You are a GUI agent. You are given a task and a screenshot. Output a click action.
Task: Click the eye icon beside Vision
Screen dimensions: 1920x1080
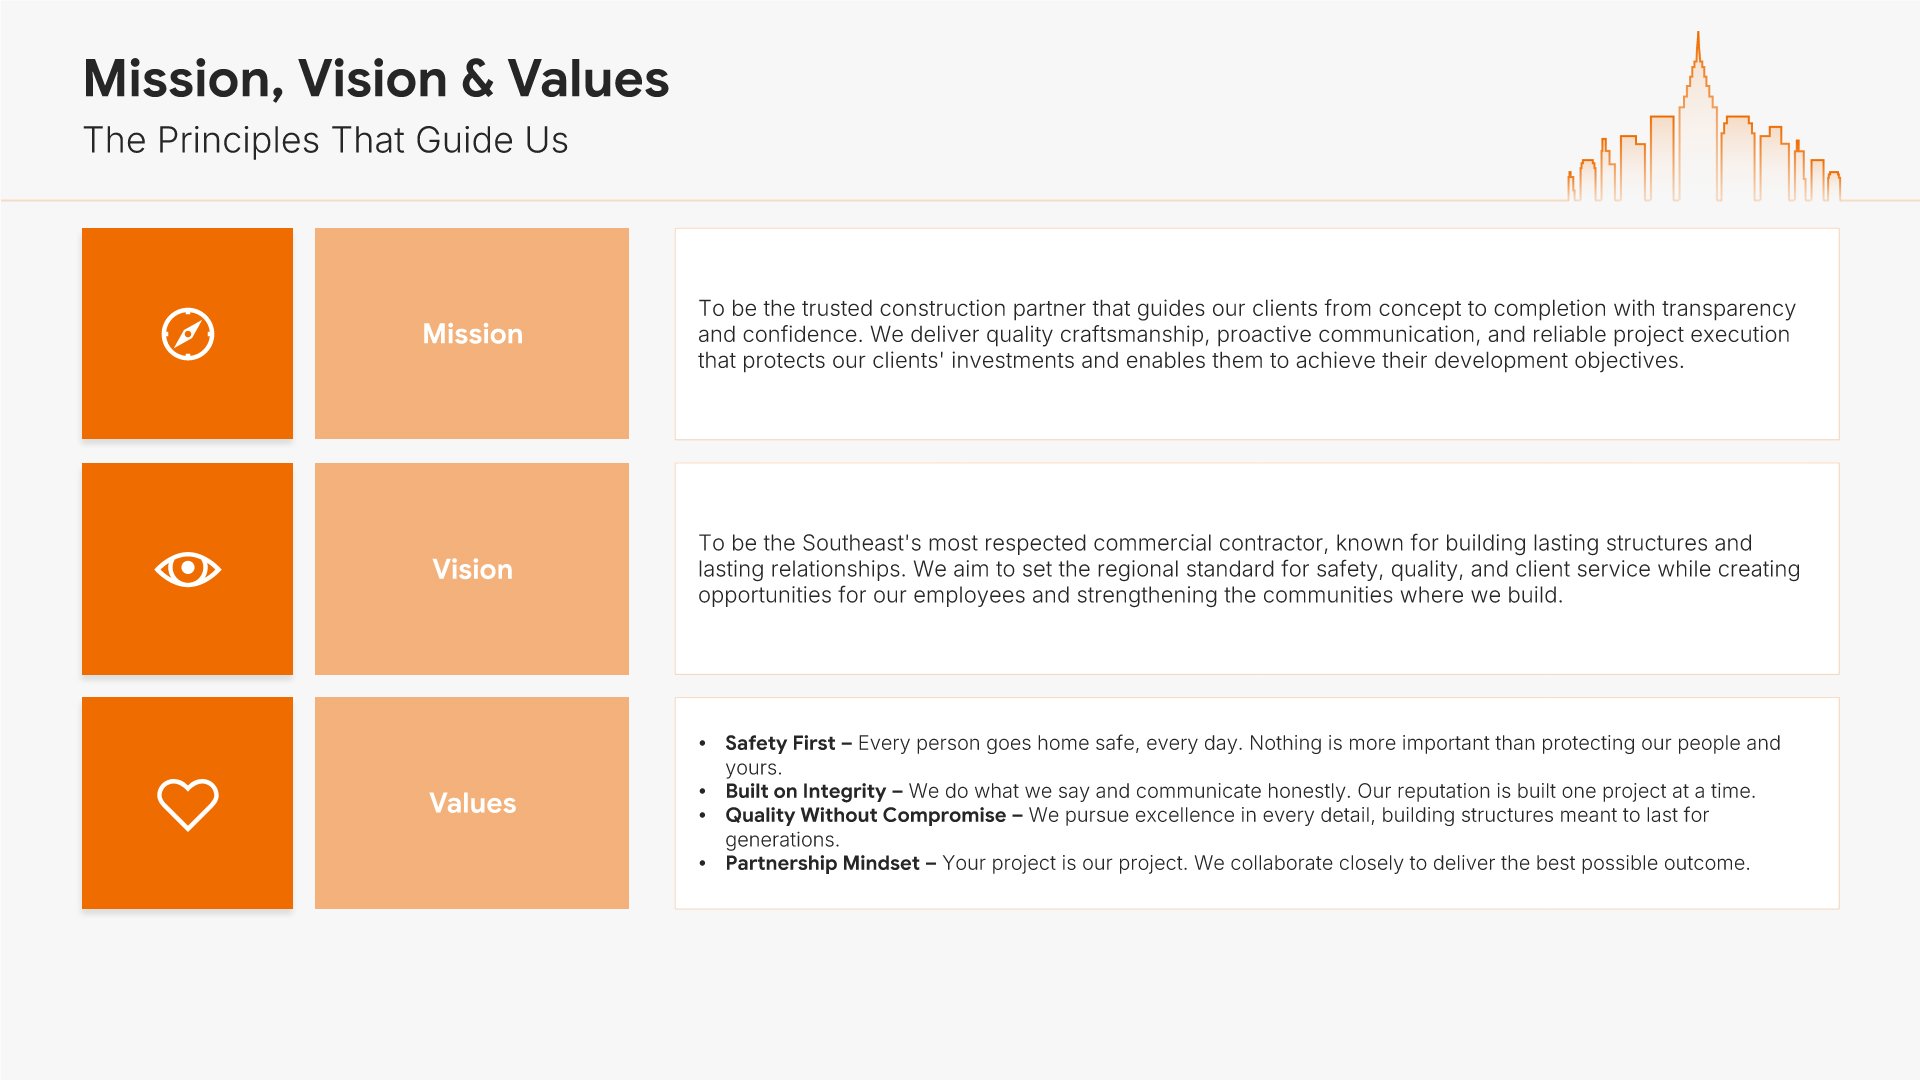188,569
